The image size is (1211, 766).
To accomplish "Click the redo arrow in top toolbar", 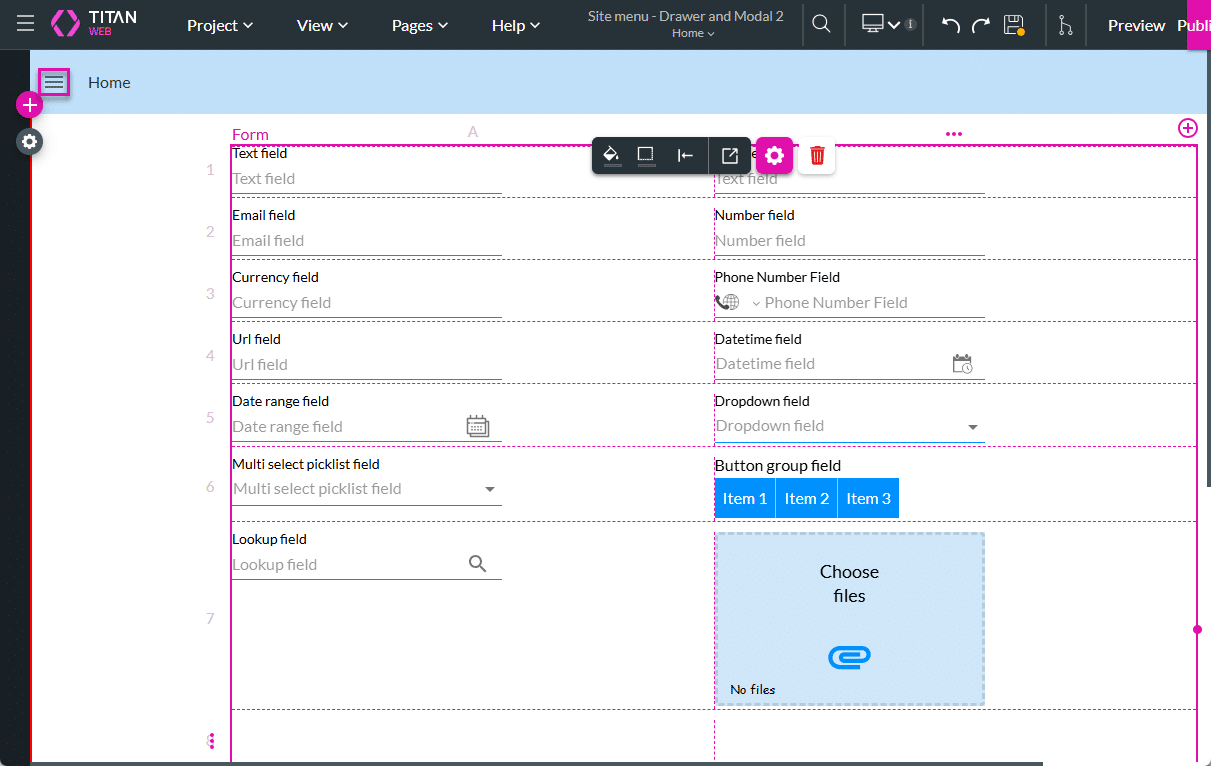I will tap(981, 25).
